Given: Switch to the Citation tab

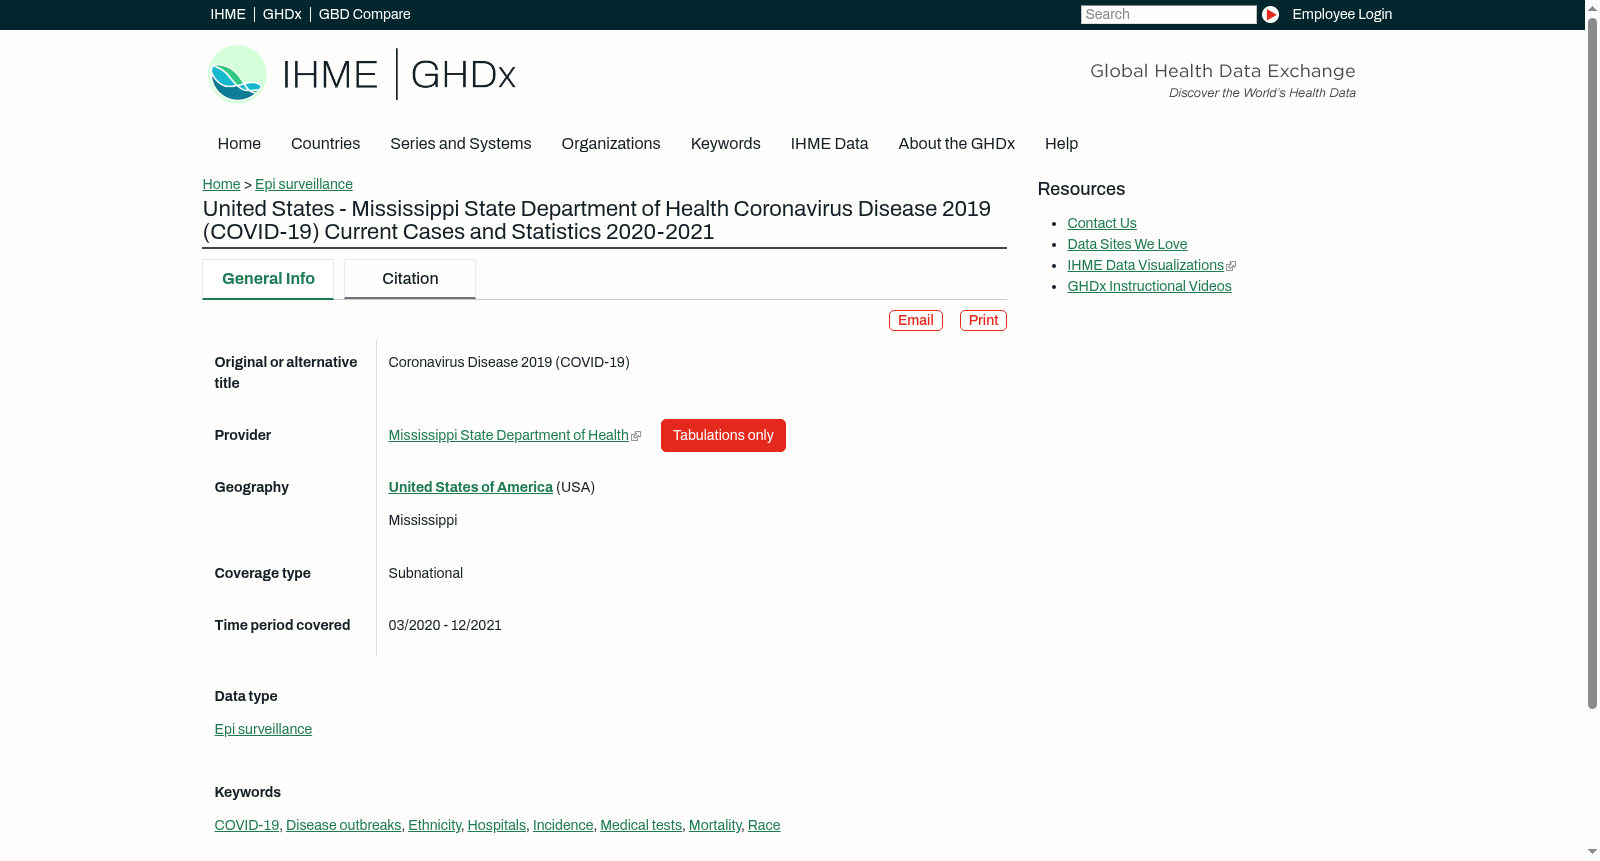Looking at the screenshot, I should 410,279.
